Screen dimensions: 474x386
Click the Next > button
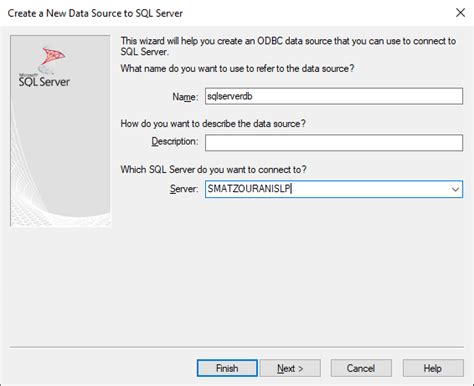point(290,368)
